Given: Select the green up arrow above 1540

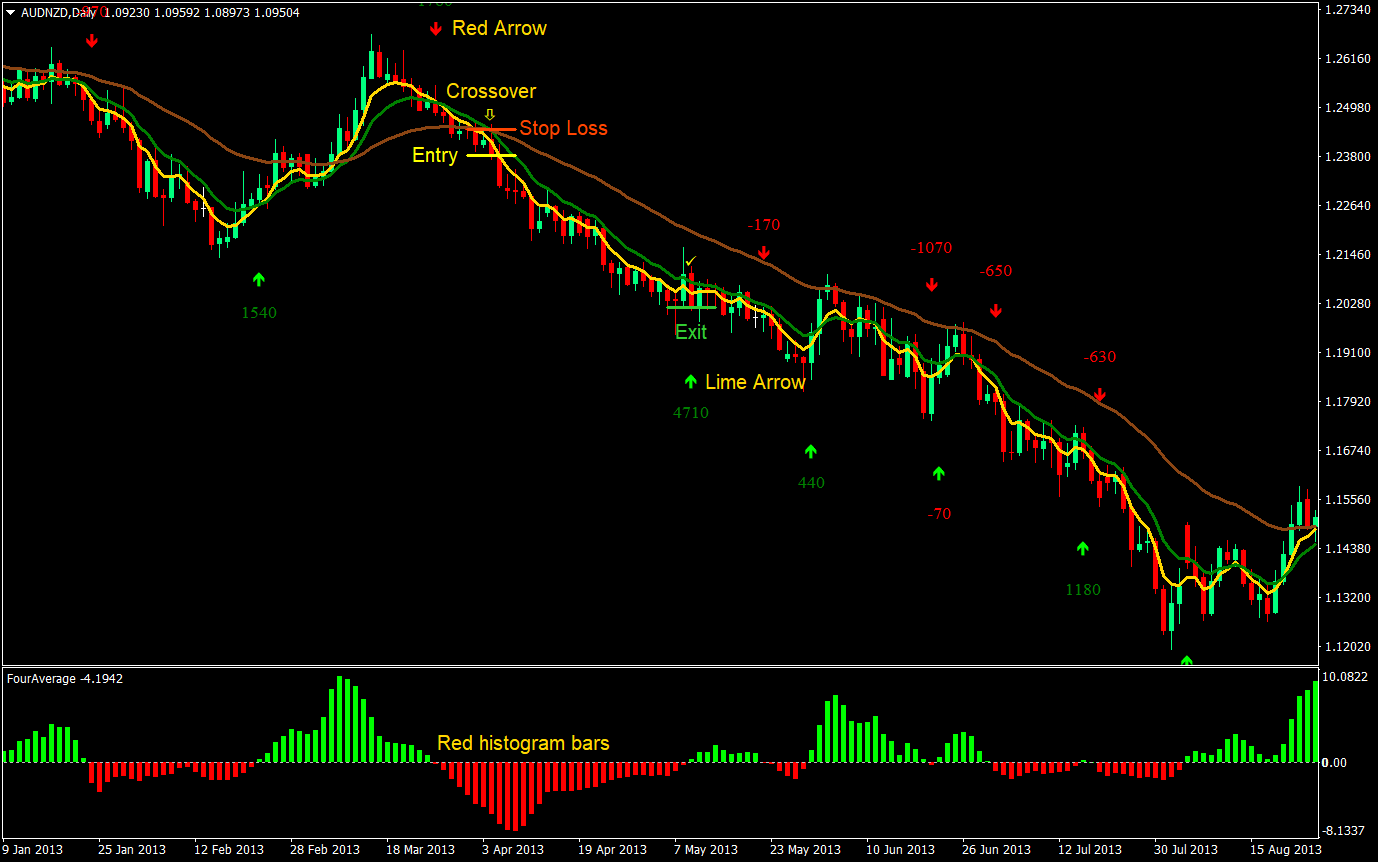Looking at the screenshot, I should point(259,280).
